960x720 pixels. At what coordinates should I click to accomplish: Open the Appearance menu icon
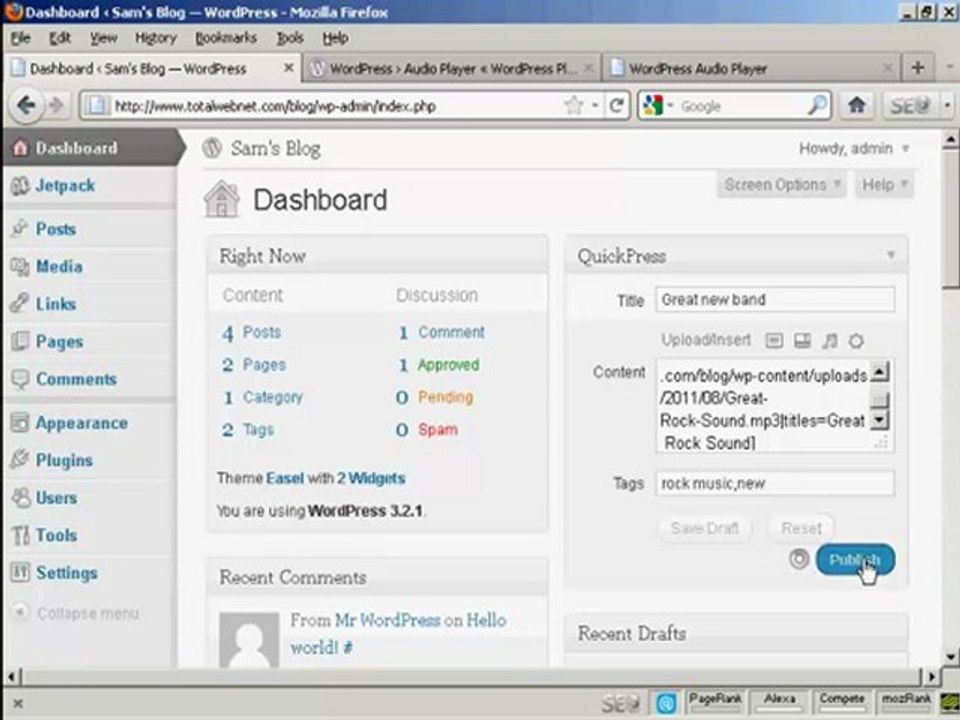20,422
